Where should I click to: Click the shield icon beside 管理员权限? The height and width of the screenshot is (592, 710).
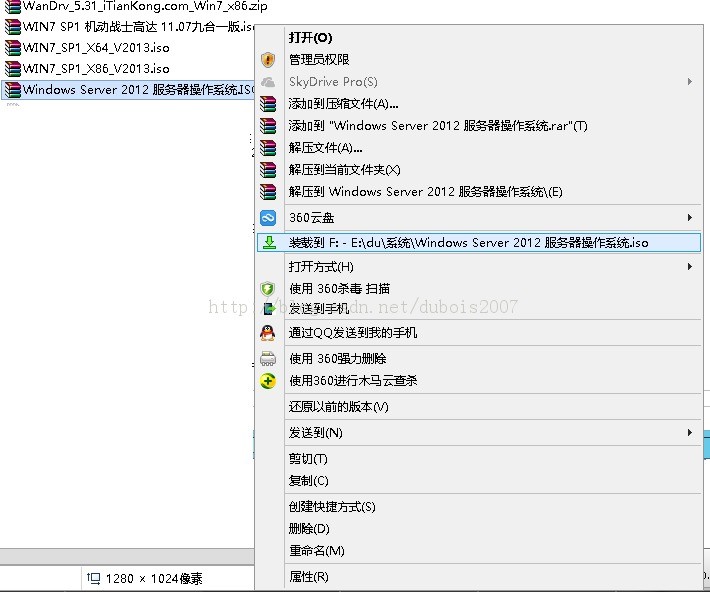[267, 60]
